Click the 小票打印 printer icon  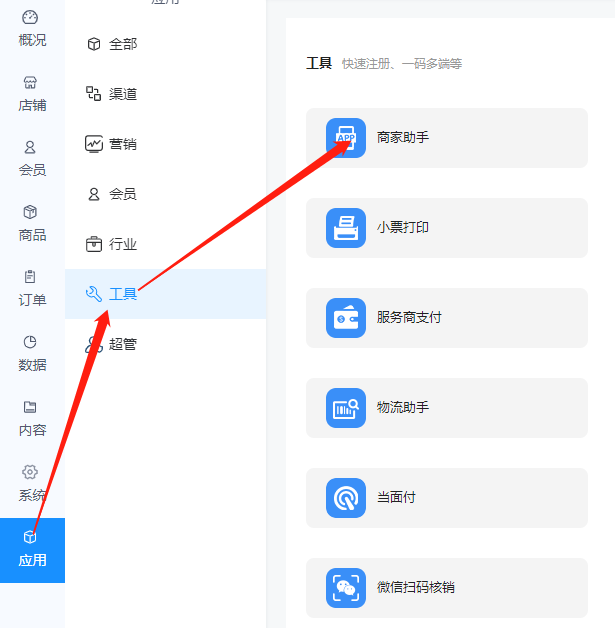pyautogui.click(x=346, y=228)
